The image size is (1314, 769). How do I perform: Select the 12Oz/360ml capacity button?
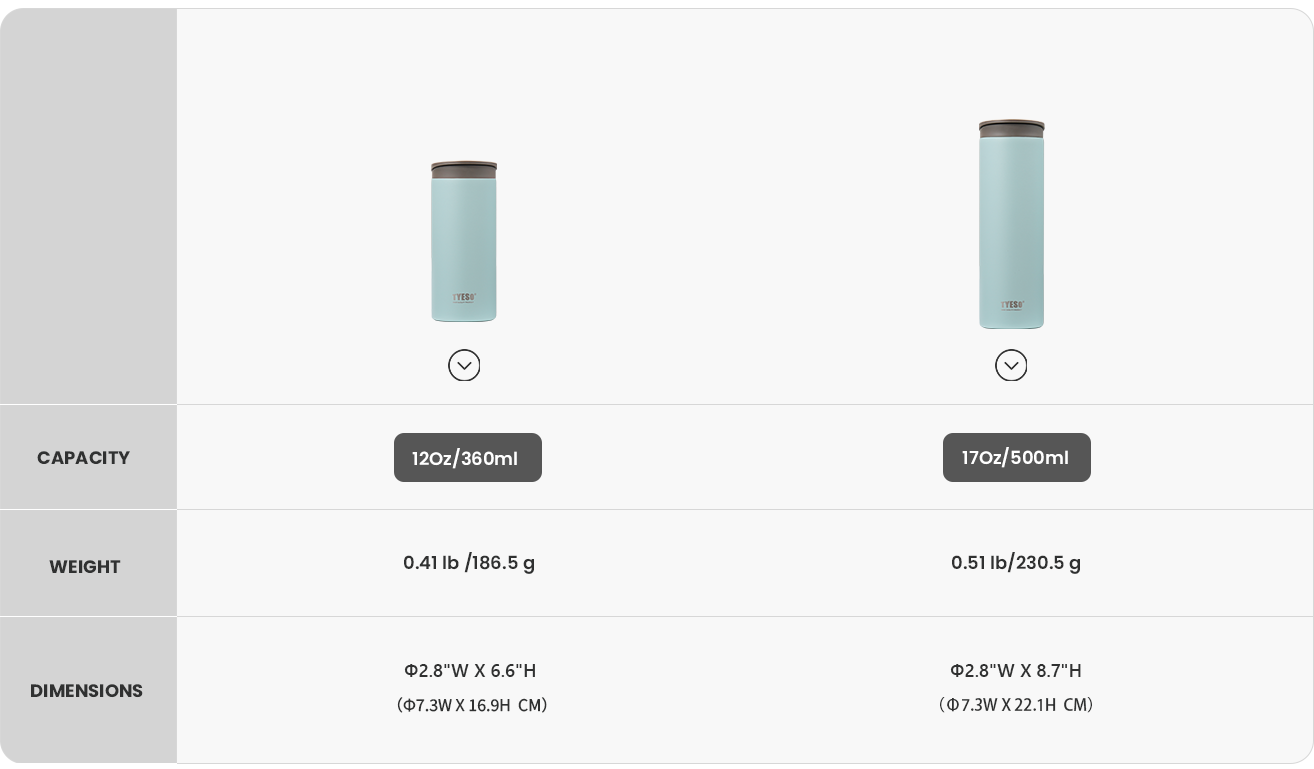click(468, 458)
